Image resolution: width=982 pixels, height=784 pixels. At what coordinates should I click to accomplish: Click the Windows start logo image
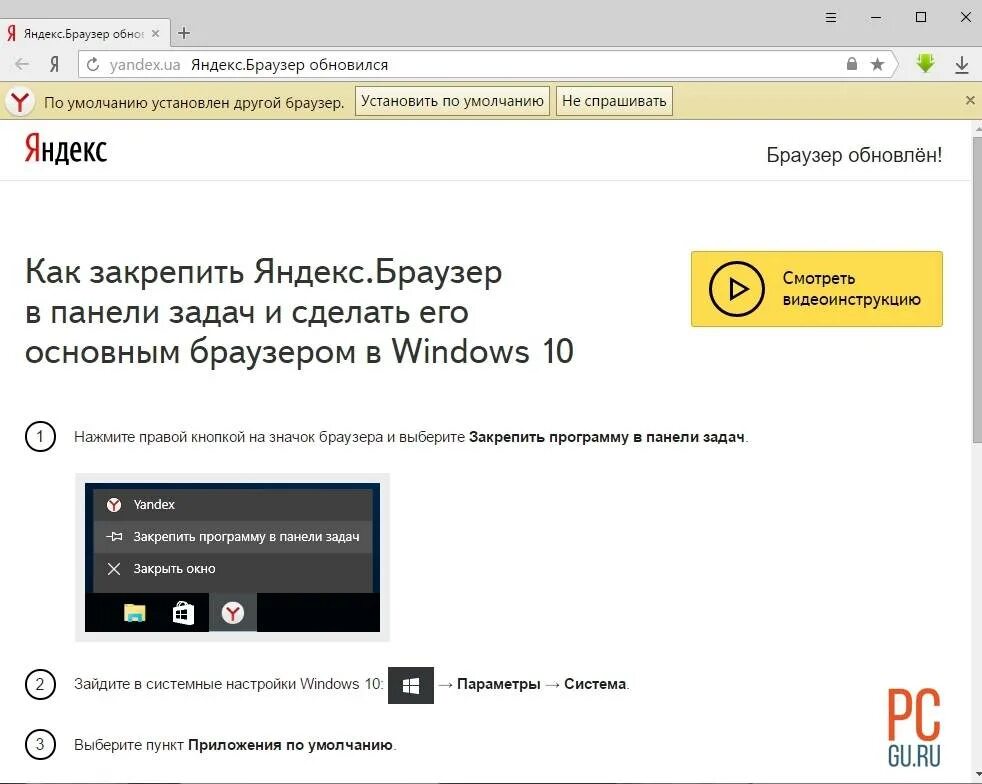(411, 686)
